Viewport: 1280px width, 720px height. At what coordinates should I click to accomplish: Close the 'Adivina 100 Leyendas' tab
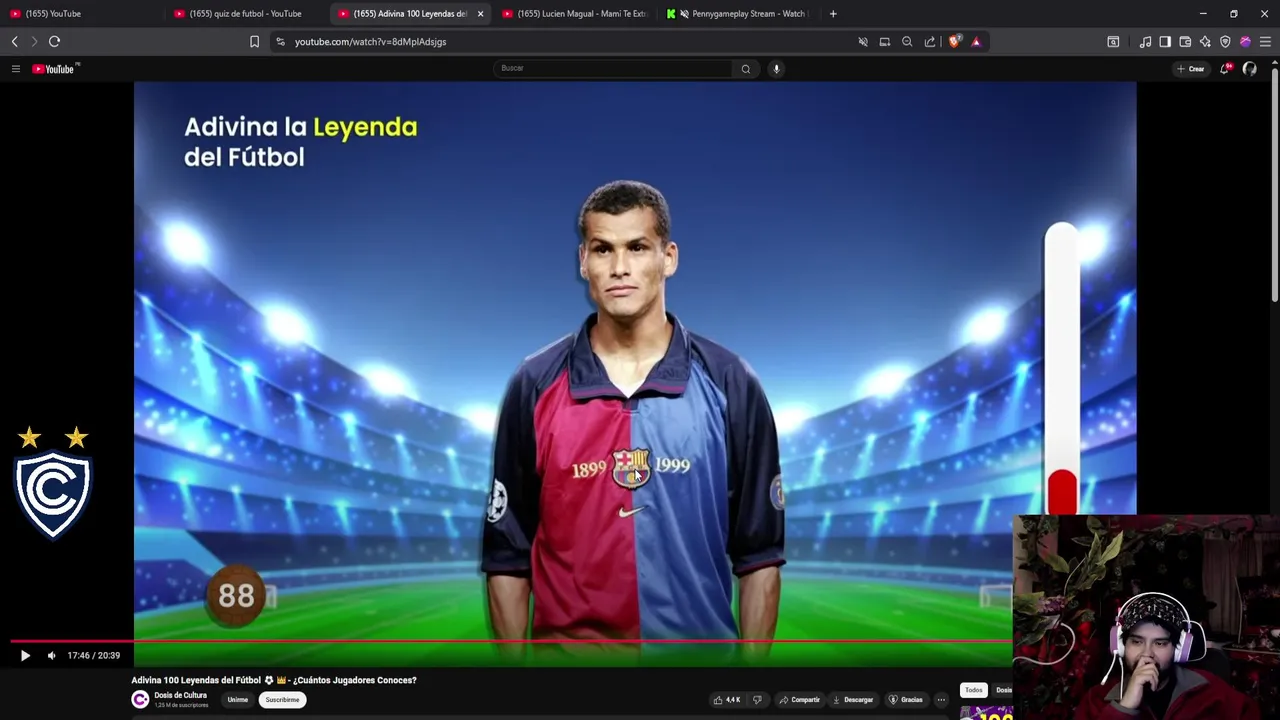point(480,14)
